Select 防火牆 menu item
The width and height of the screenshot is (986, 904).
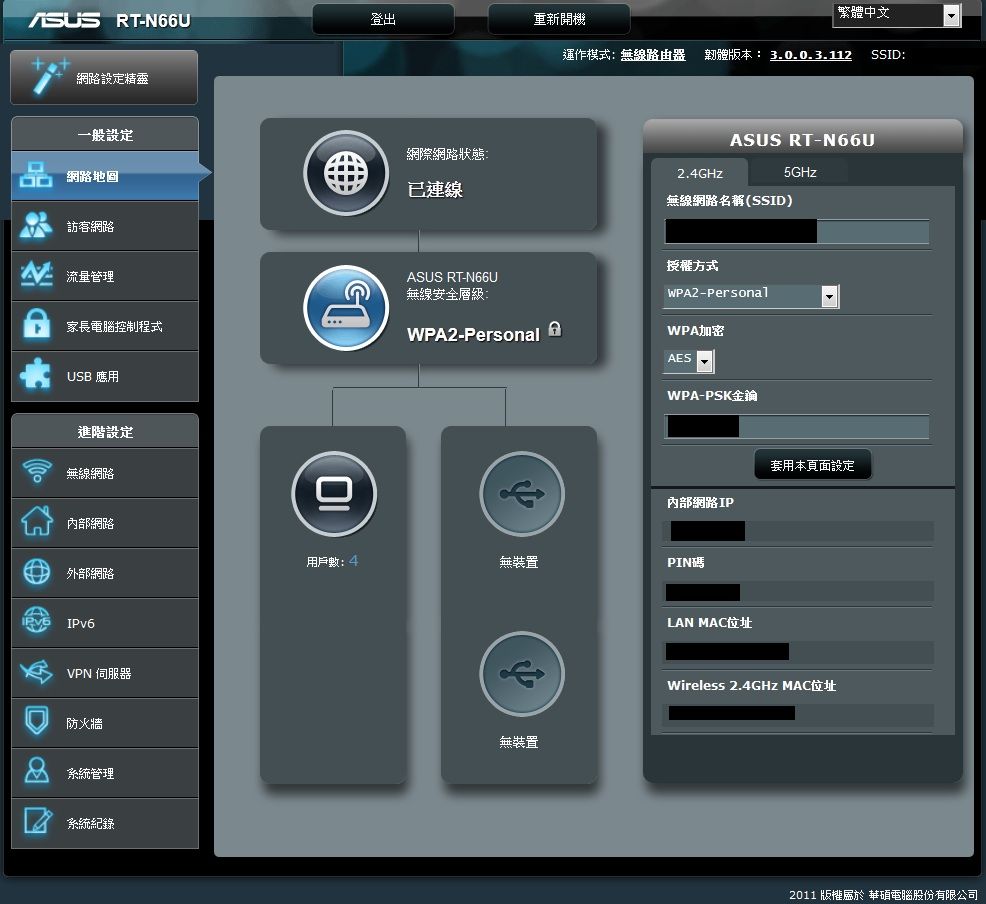point(105,723)
